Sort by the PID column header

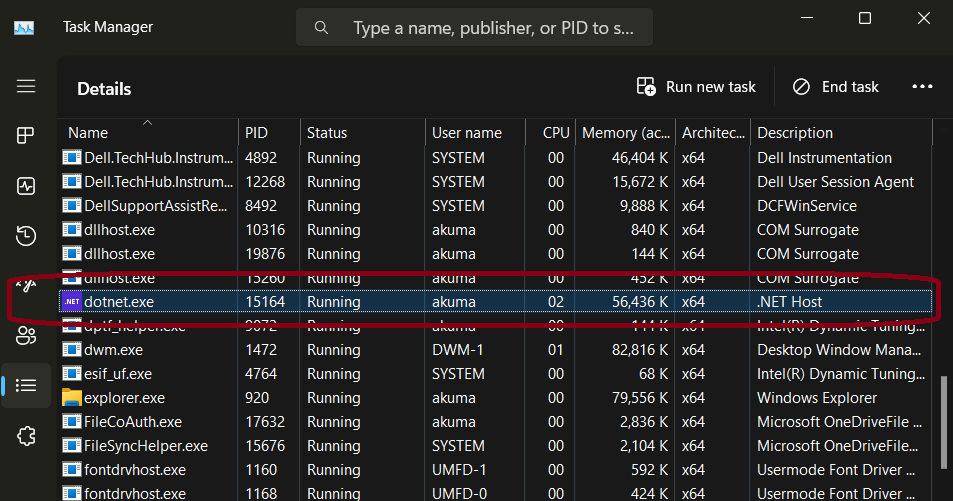click(x=269, y=133)
